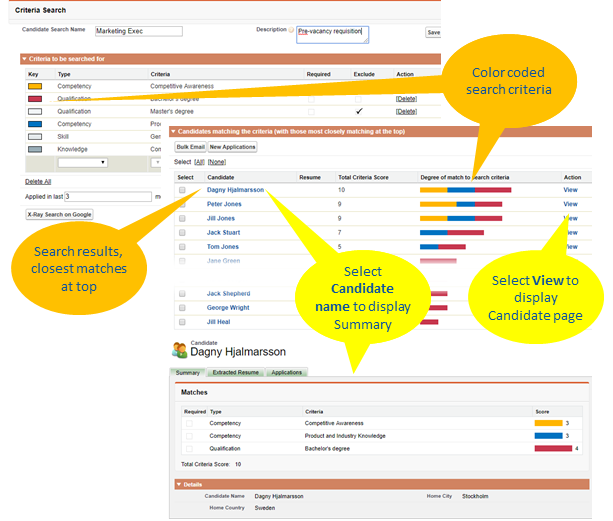Click the Candidate Search Name field

click(138, 32)
